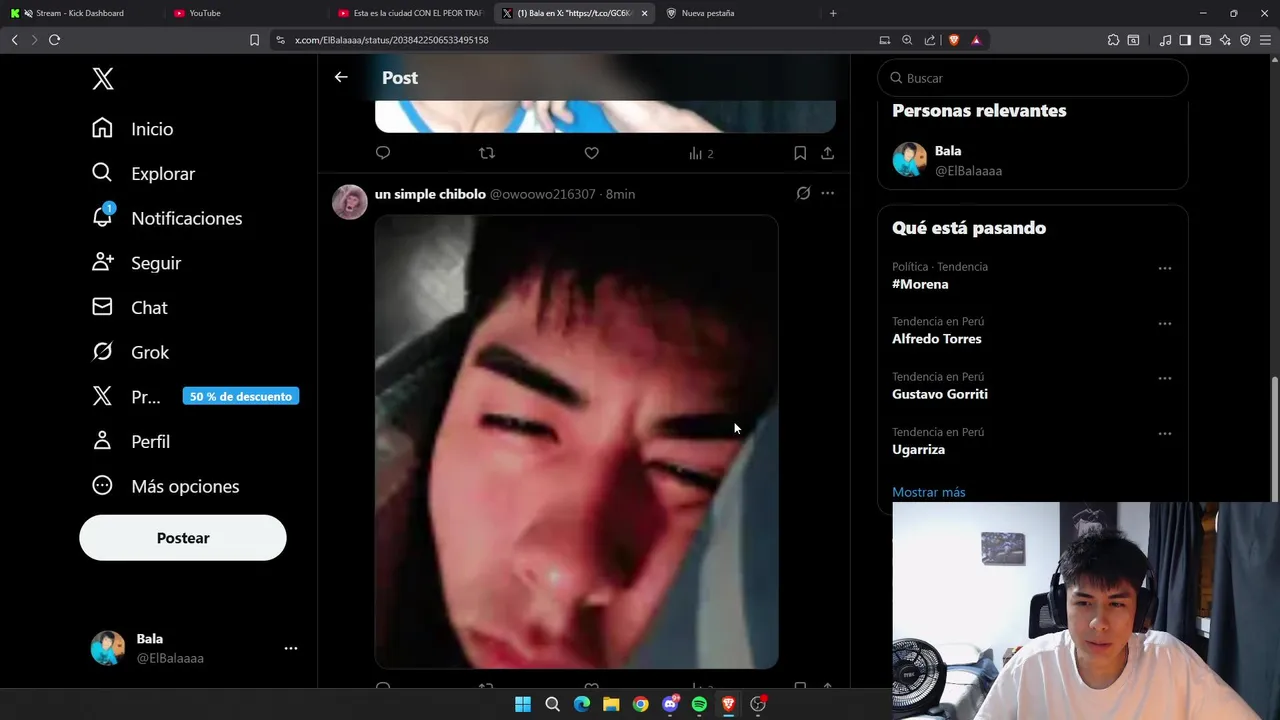Click the share icon in the address bar
This screenshot has width=1280, height=720.
[x=930, y=40]
